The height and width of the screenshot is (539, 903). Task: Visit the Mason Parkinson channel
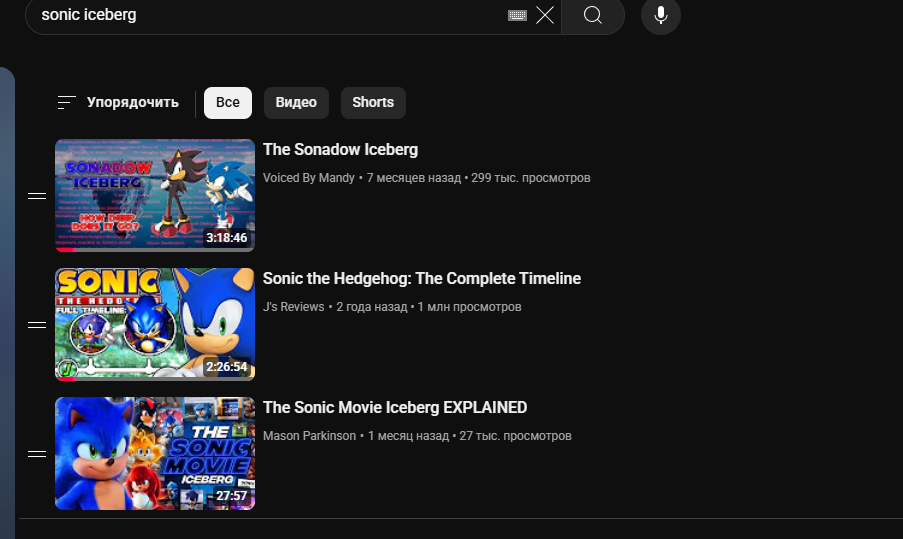309,436
